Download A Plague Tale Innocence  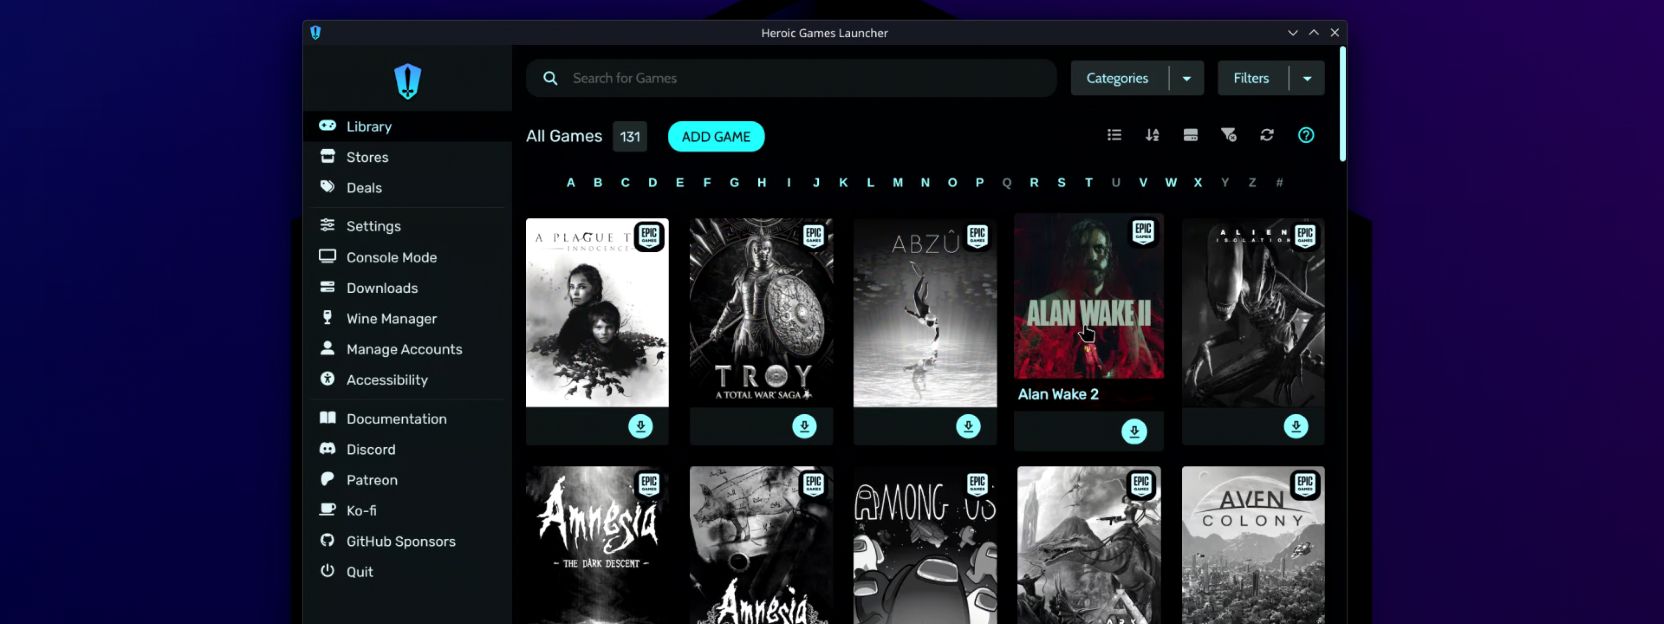641,427
